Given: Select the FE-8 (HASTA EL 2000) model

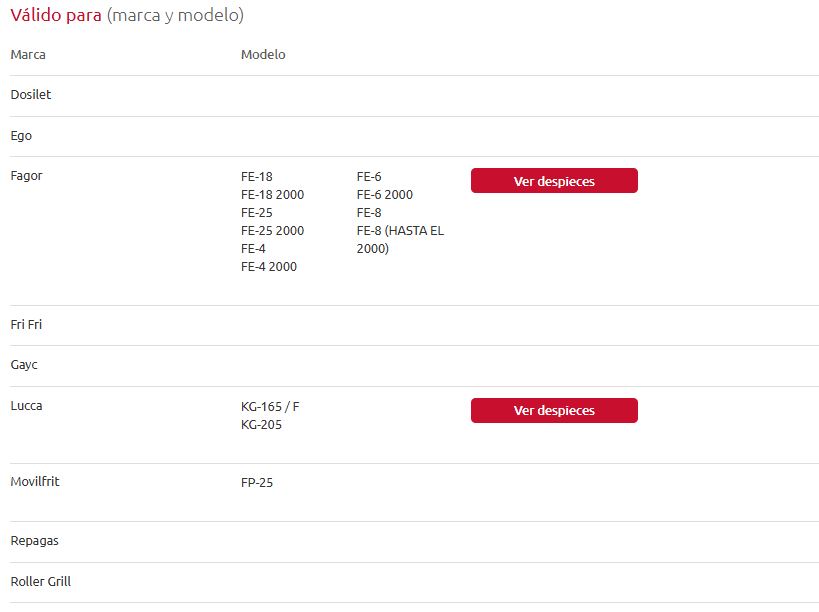Looking at the screenshot, I should coord(400,240).
